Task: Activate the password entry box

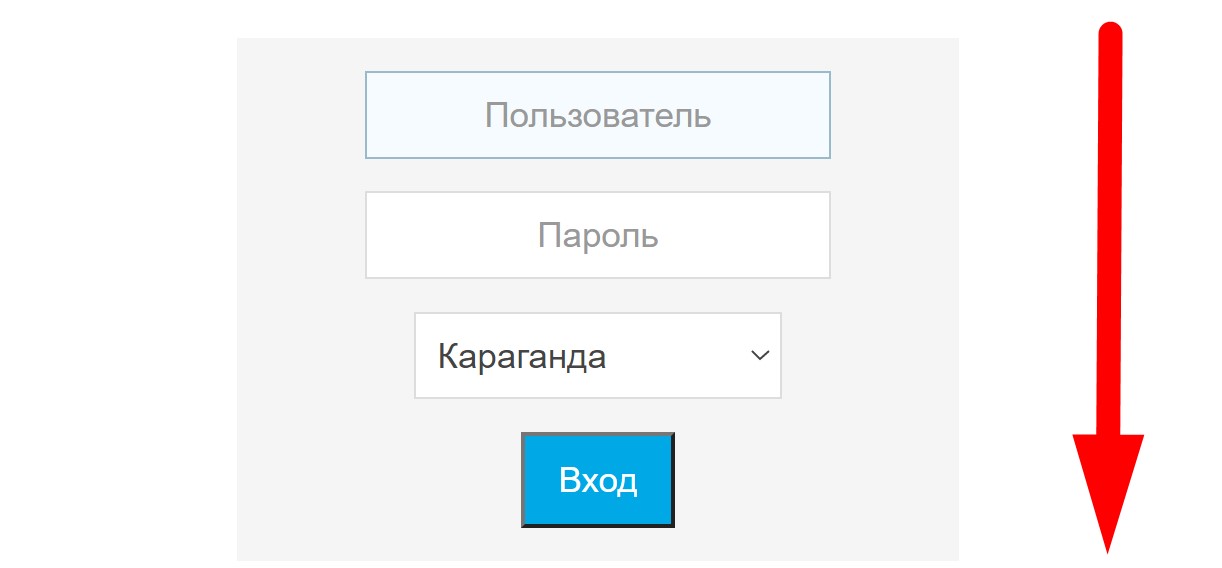Action: coord(597,235)
